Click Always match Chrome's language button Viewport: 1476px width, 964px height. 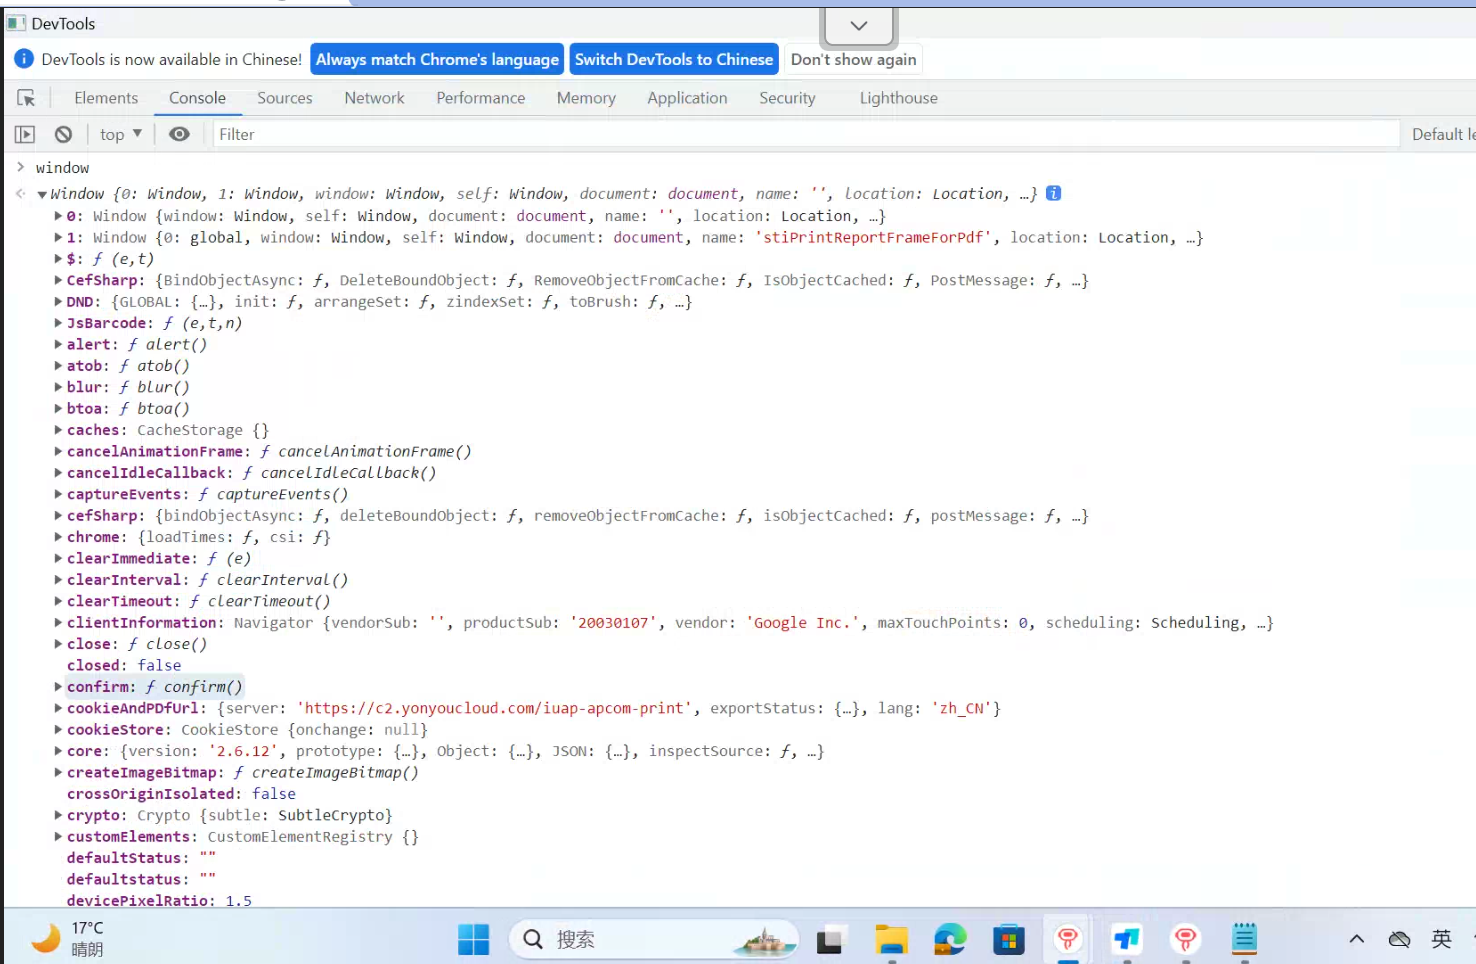[x=437, y=60]
